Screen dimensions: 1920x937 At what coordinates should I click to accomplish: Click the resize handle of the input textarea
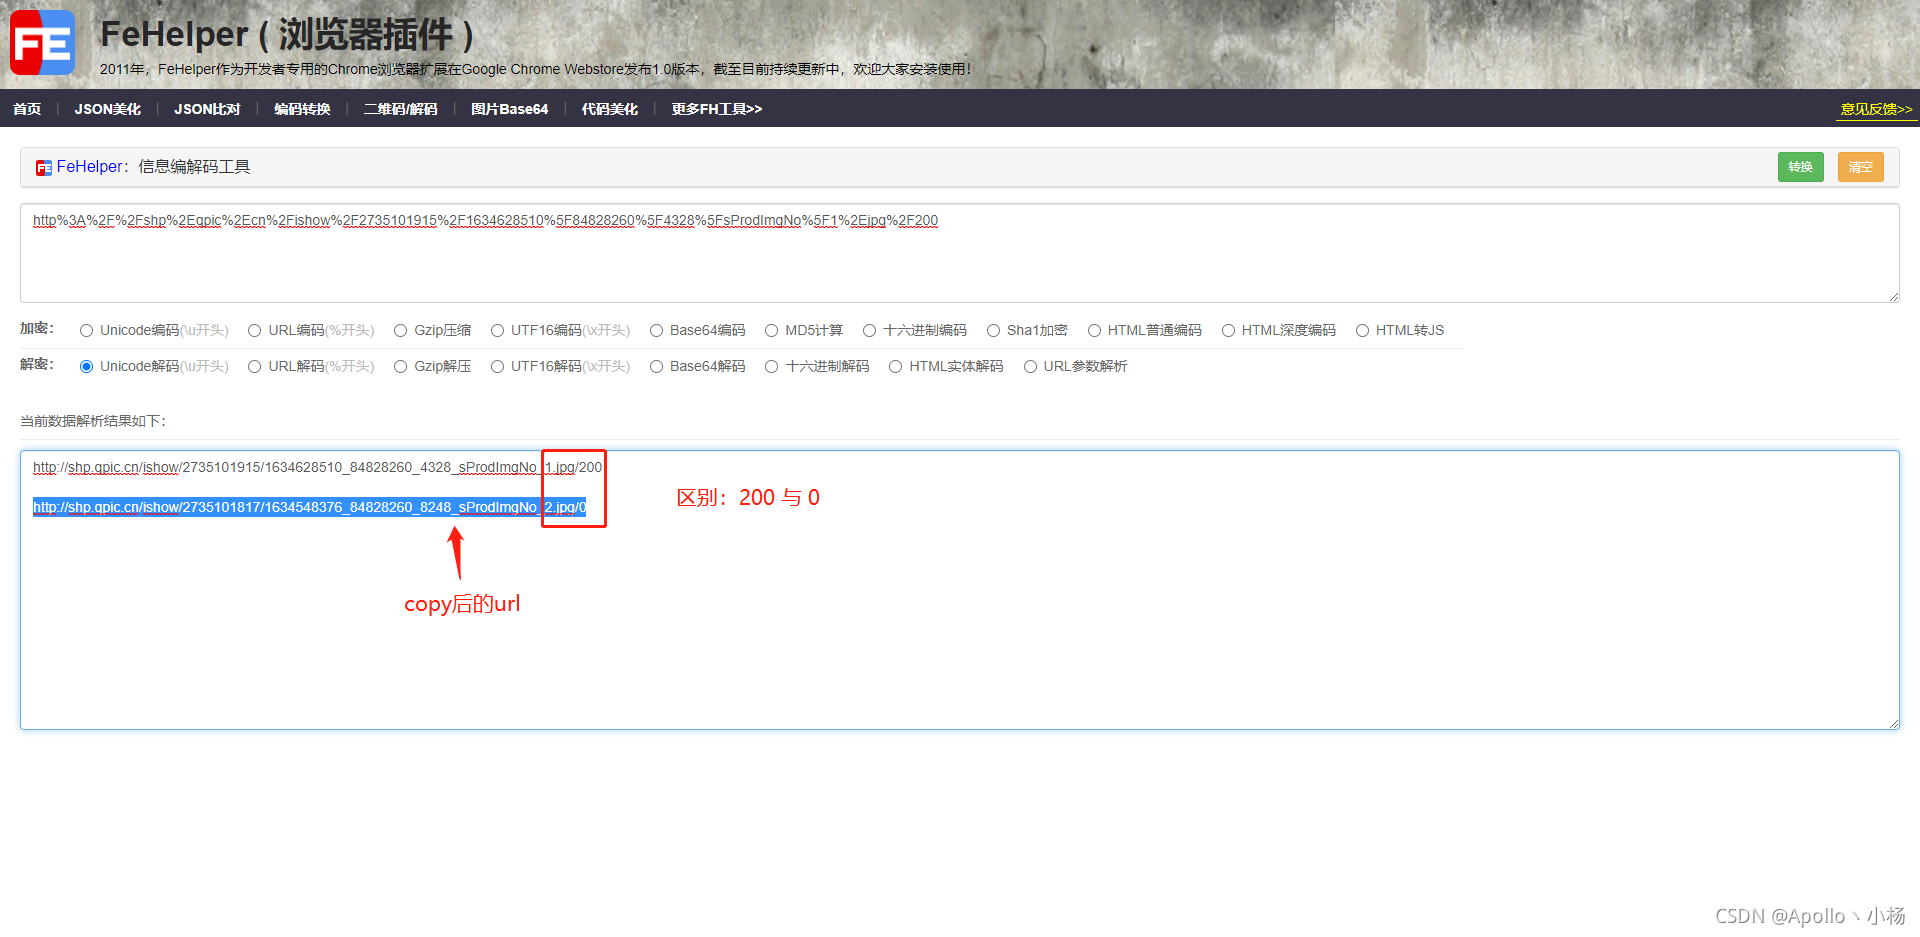coord(1893,296)
